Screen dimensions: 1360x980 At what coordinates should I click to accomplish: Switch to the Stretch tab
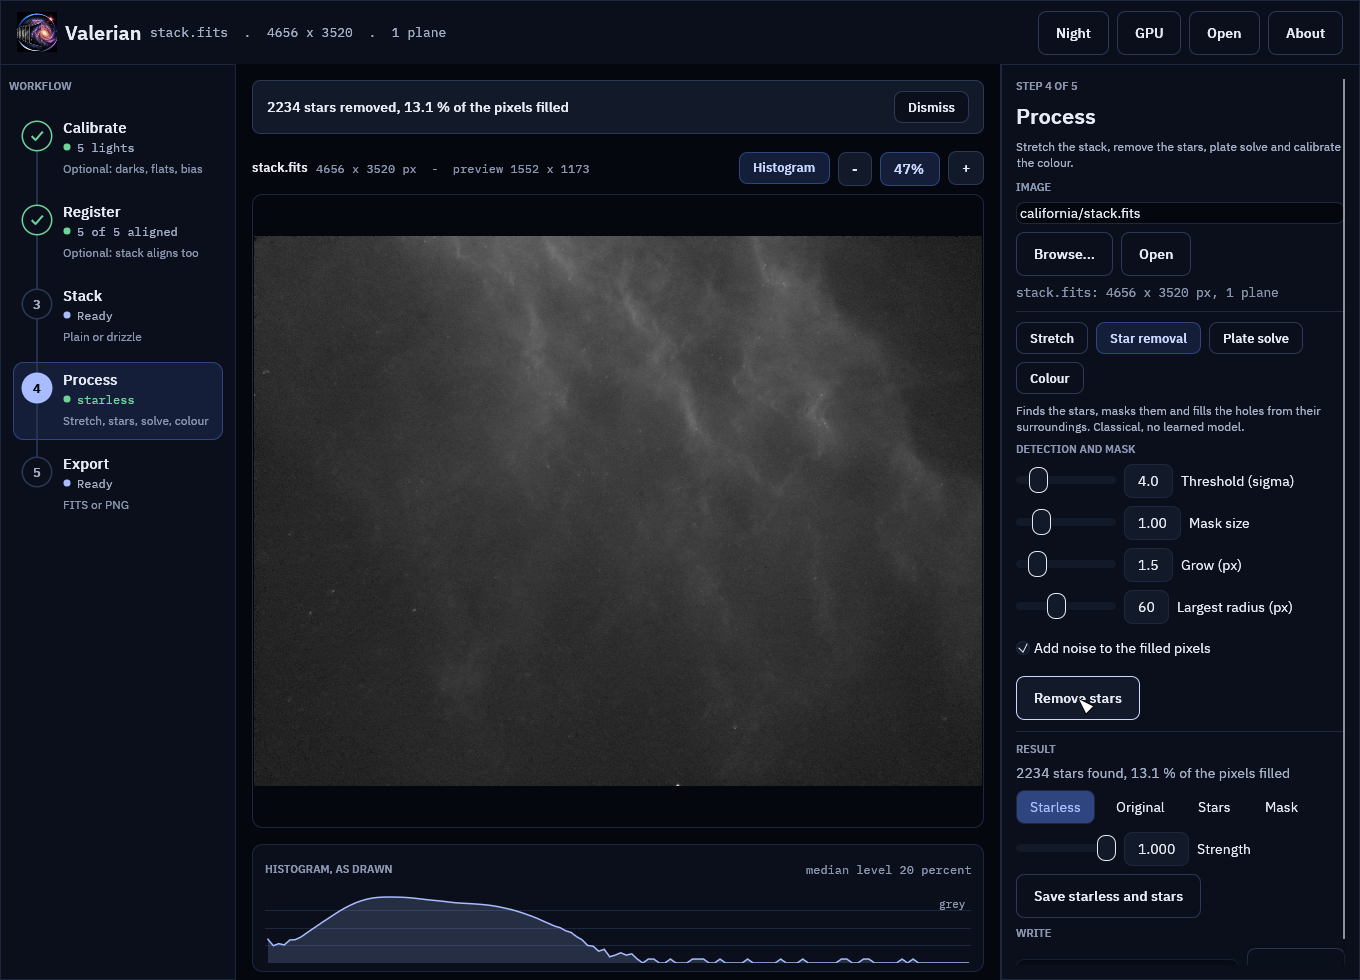click(x=1052, y=338)
